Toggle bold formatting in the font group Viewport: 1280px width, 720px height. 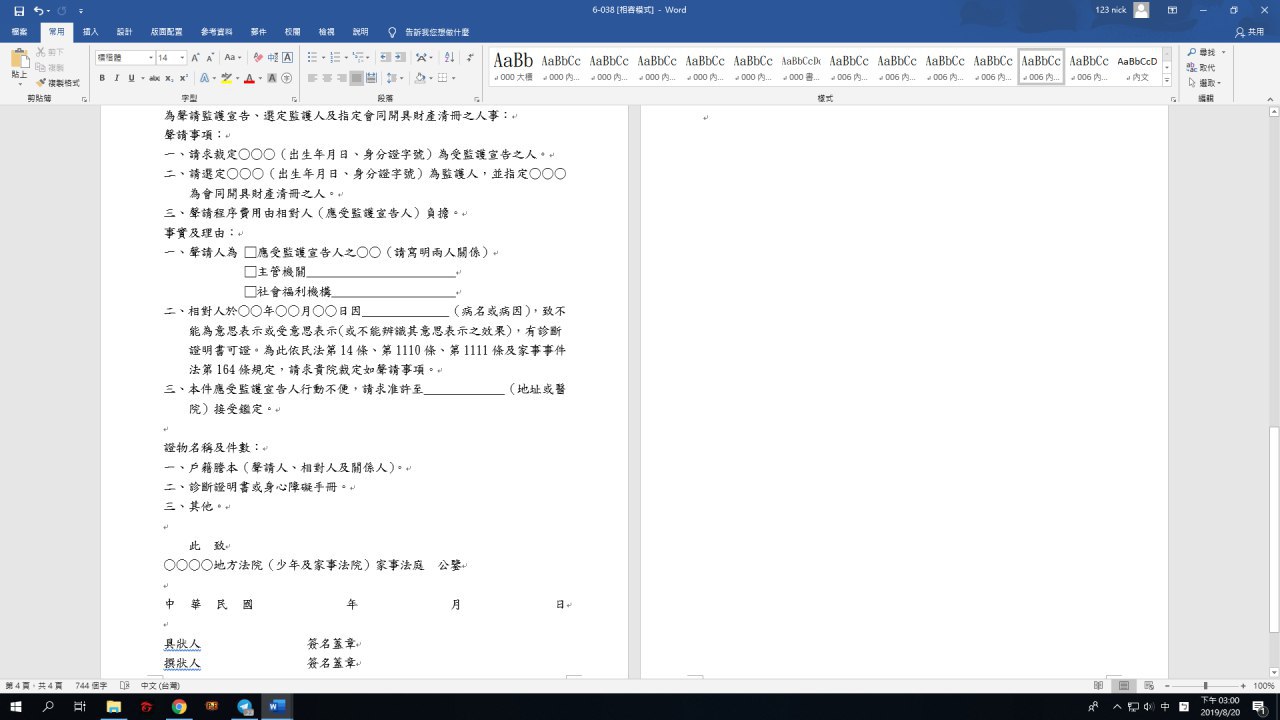click(103, 78)
